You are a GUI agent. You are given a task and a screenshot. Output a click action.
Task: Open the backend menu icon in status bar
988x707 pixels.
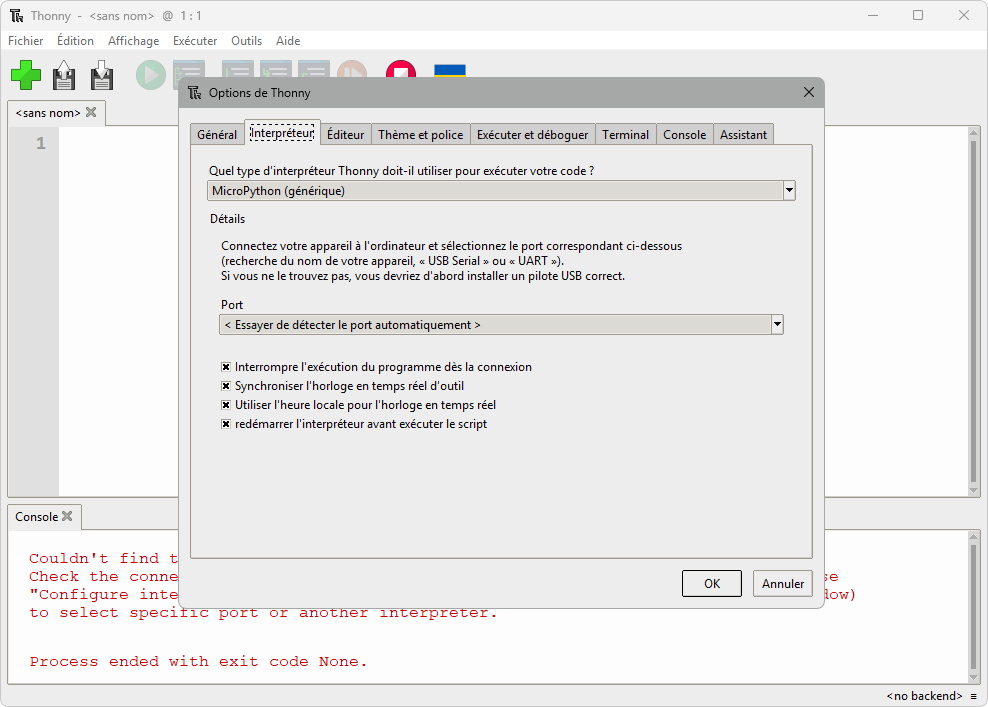pos(974,696)
